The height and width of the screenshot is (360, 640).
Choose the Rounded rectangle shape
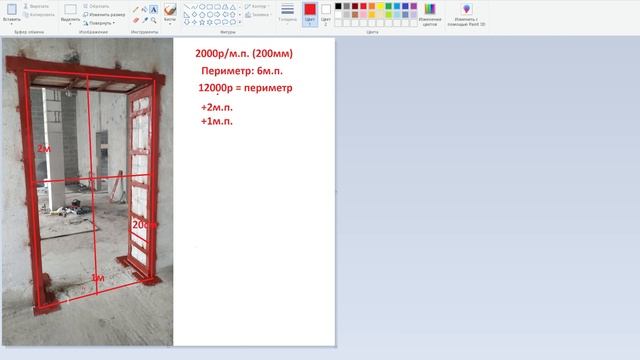click(x=218, y=7)
